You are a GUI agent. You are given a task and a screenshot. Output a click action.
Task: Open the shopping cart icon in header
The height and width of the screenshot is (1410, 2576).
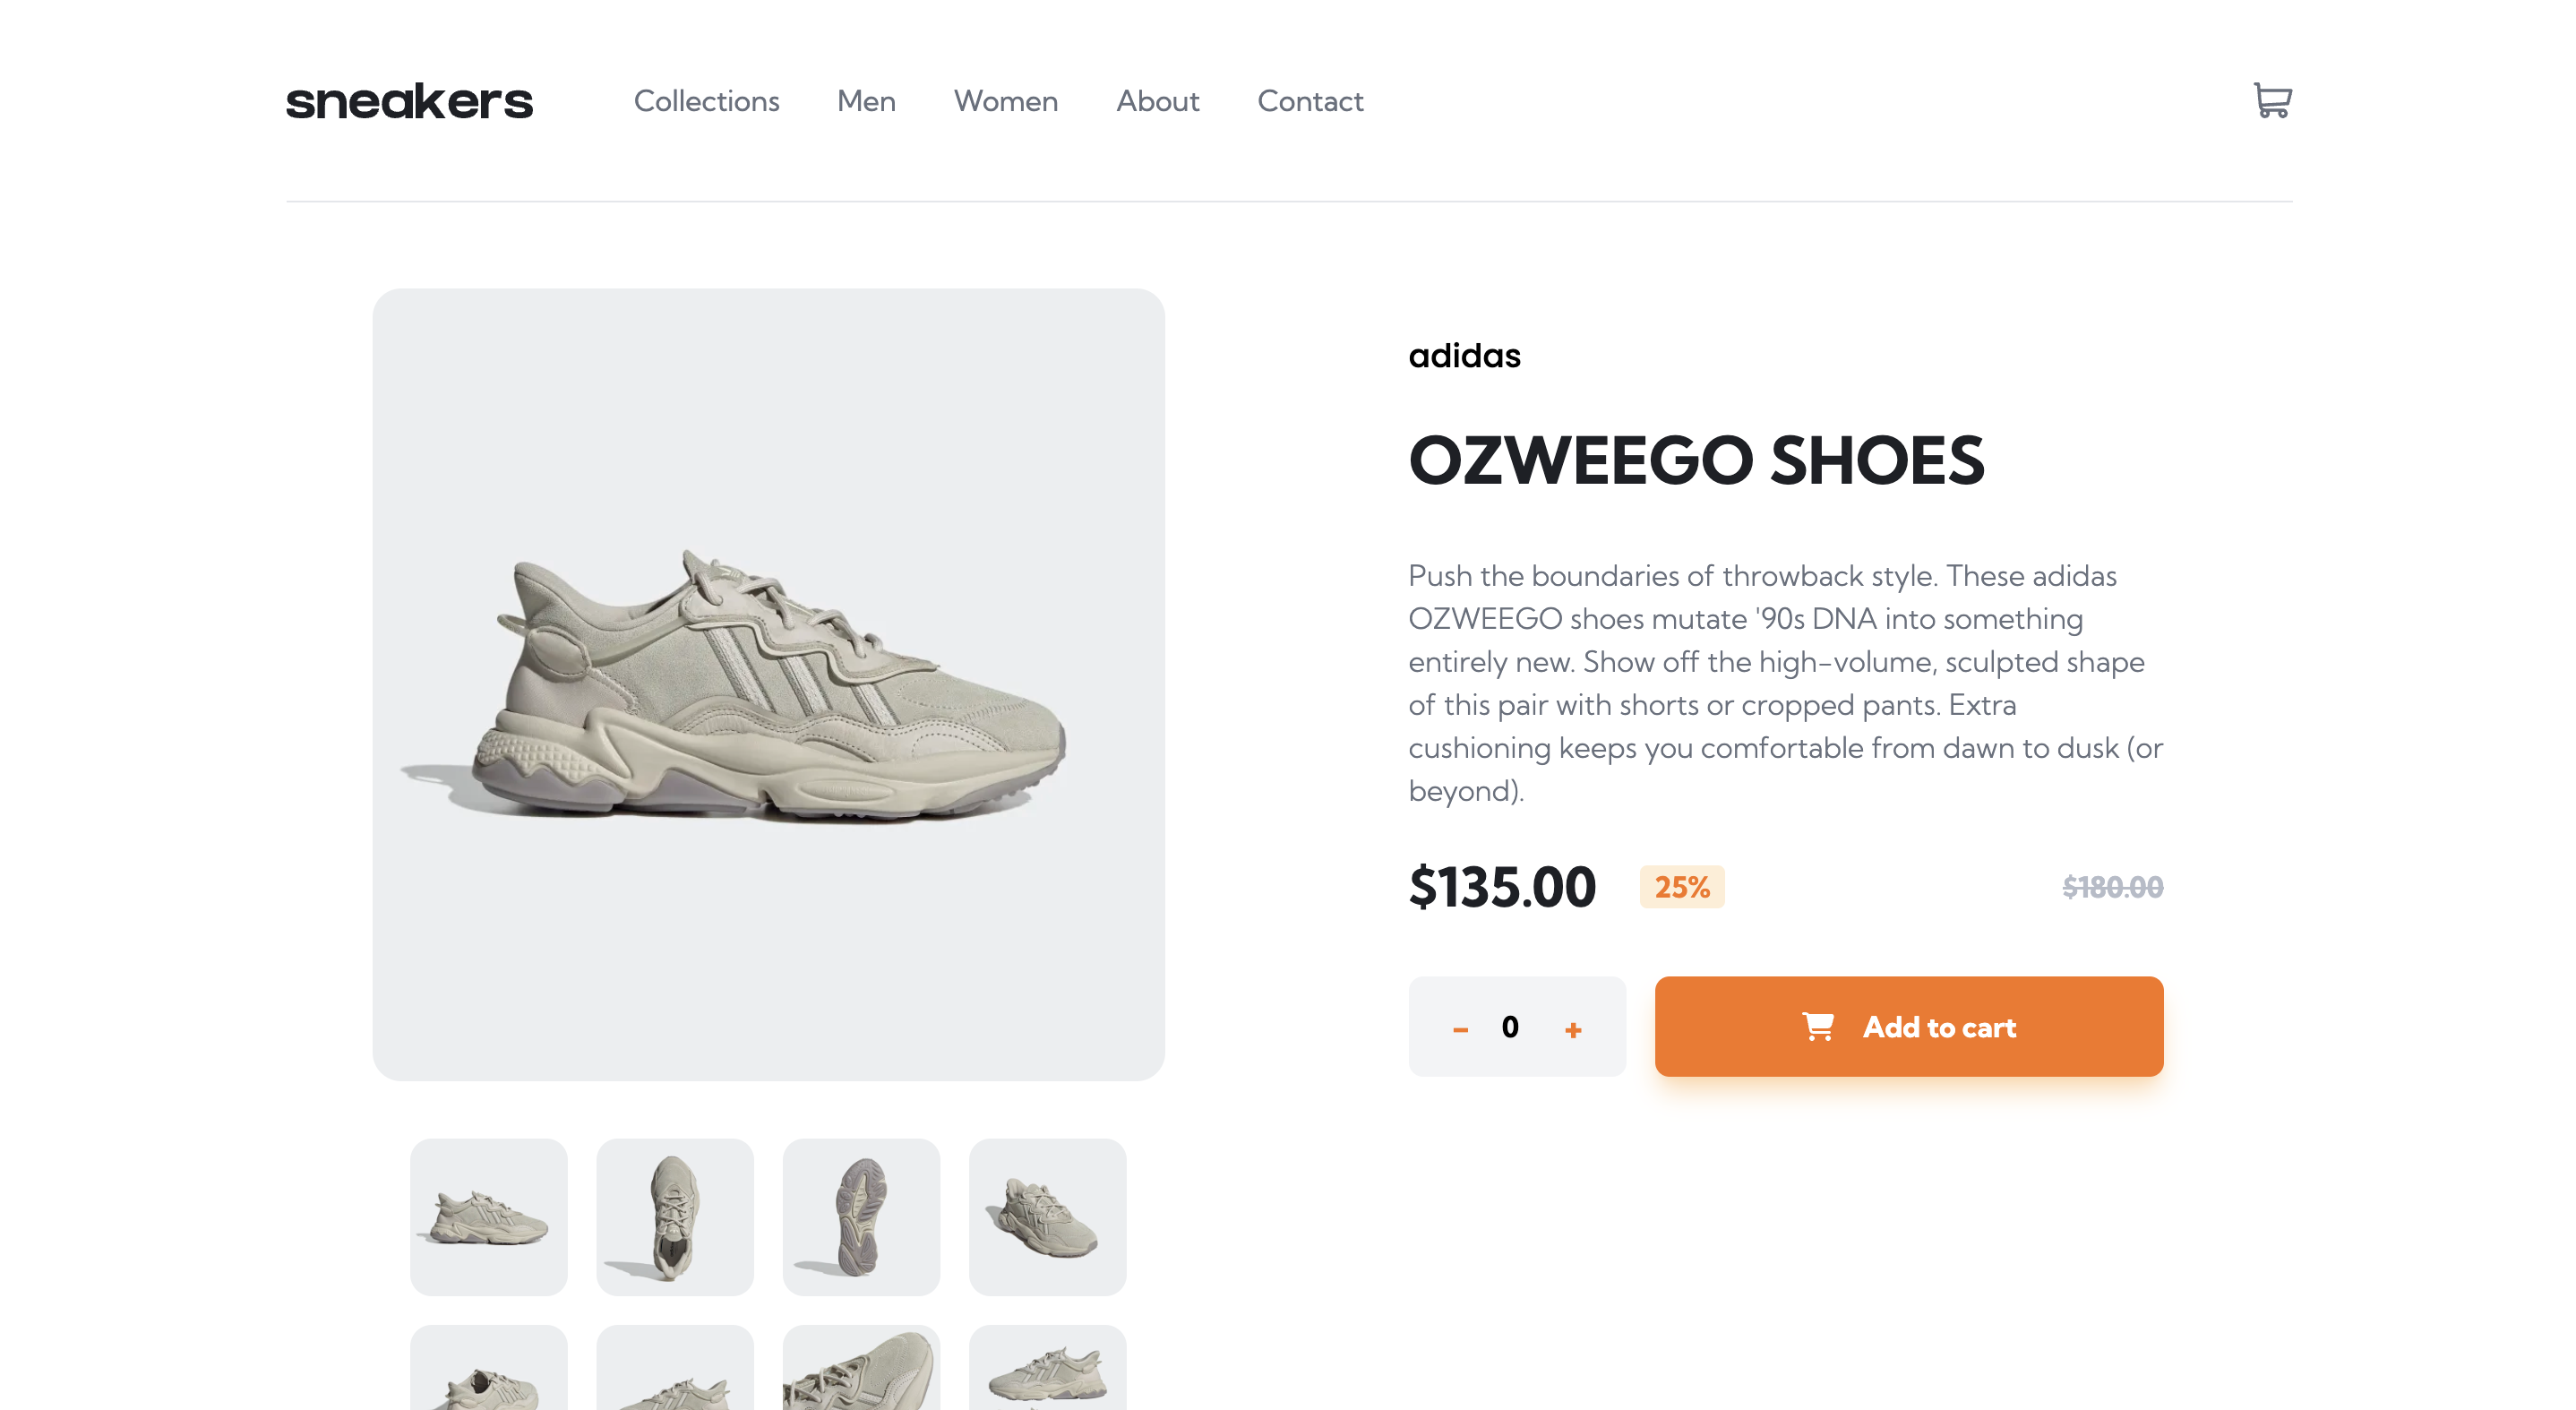[2272, 100]
